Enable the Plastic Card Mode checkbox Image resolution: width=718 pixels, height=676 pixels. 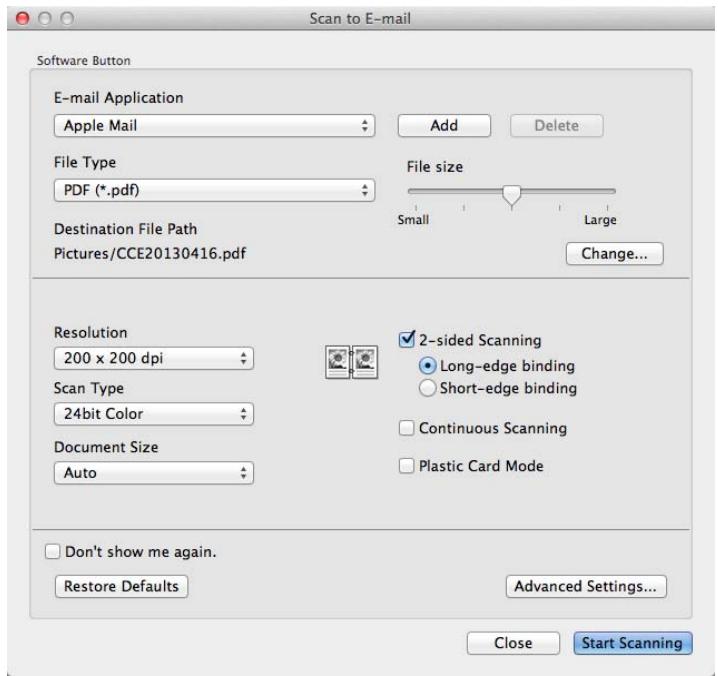click(x=406, y=466)
